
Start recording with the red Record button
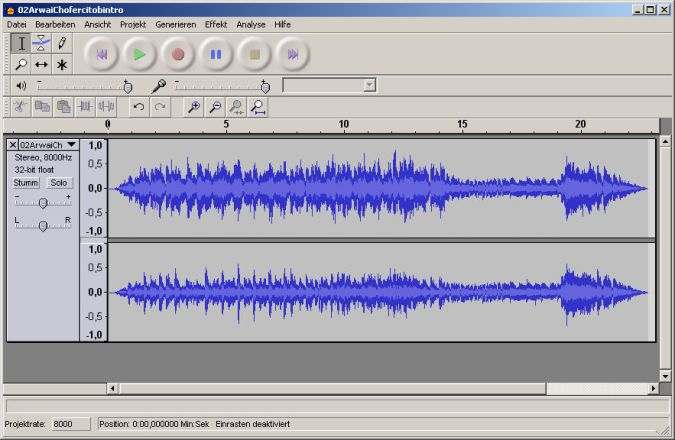click(x=178, y=54)
